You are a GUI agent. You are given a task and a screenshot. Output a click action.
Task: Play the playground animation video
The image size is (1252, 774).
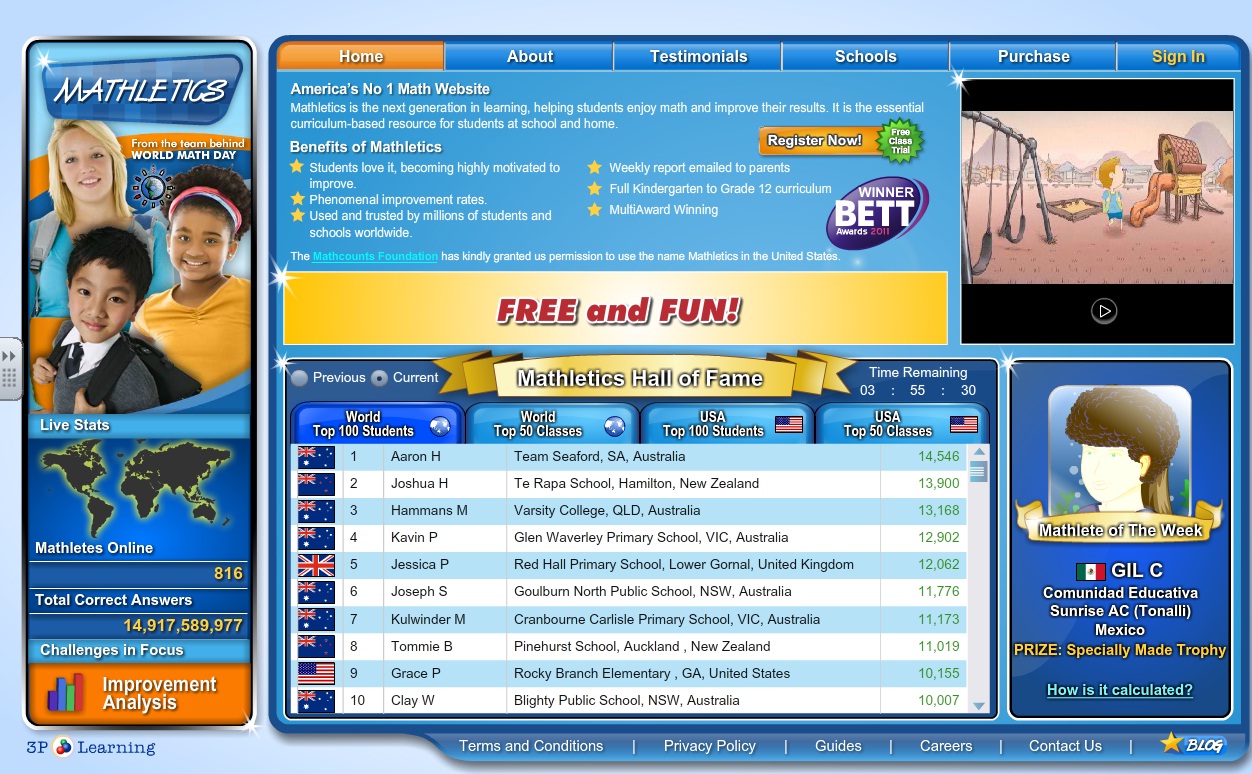[1103, 311]
